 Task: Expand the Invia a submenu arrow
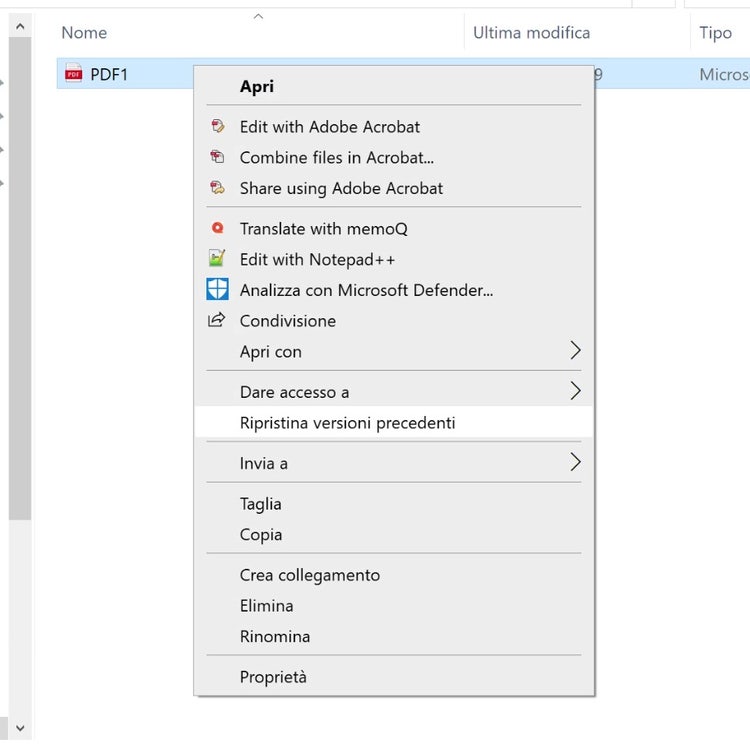click(x=575, y=462)
